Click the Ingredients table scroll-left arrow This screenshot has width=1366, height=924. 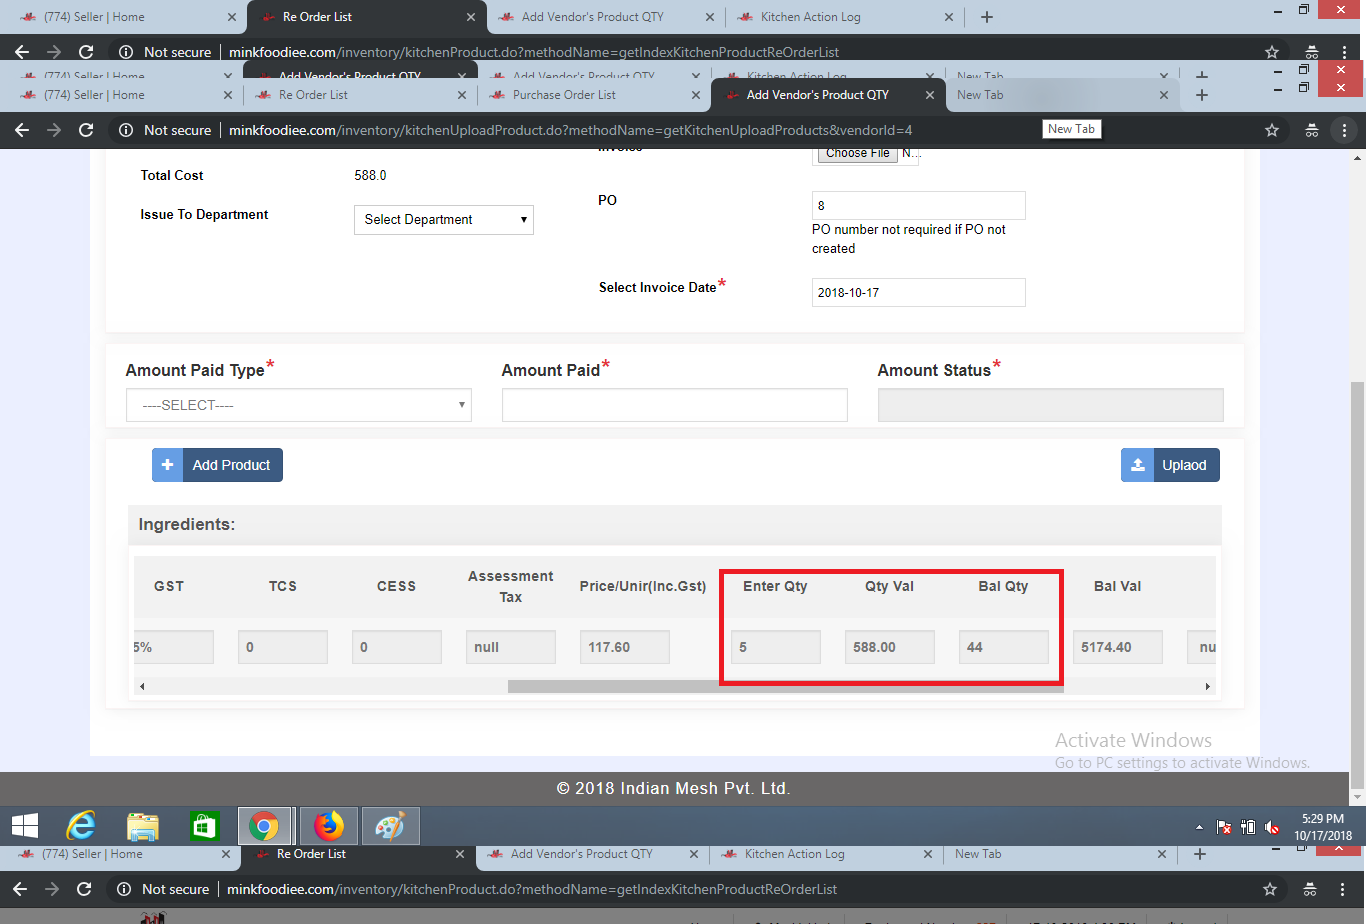point(142,686)
